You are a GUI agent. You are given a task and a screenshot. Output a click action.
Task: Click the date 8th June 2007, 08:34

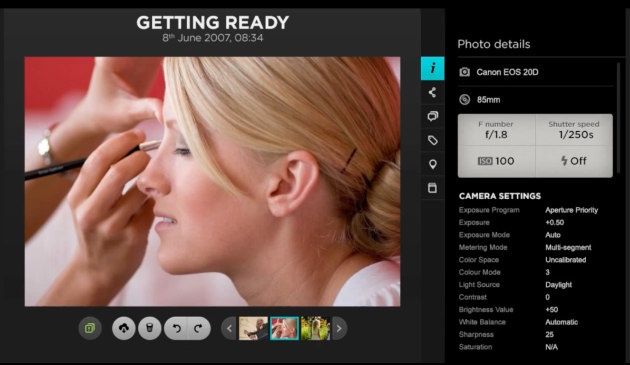pyautogui.click(x=213, y=38)
